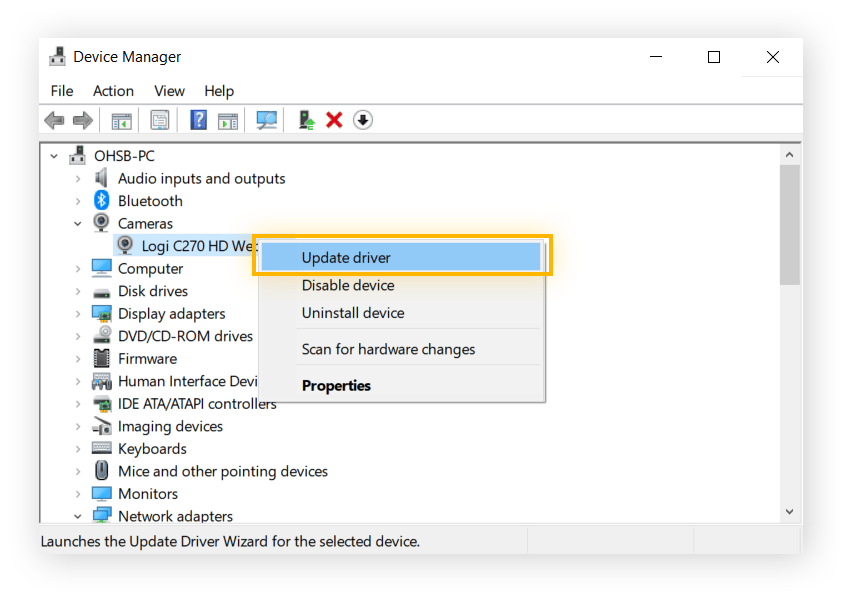Screen dimensions: 845x599
Task: Collapse the Cameras category
Action: coord(78,224)
